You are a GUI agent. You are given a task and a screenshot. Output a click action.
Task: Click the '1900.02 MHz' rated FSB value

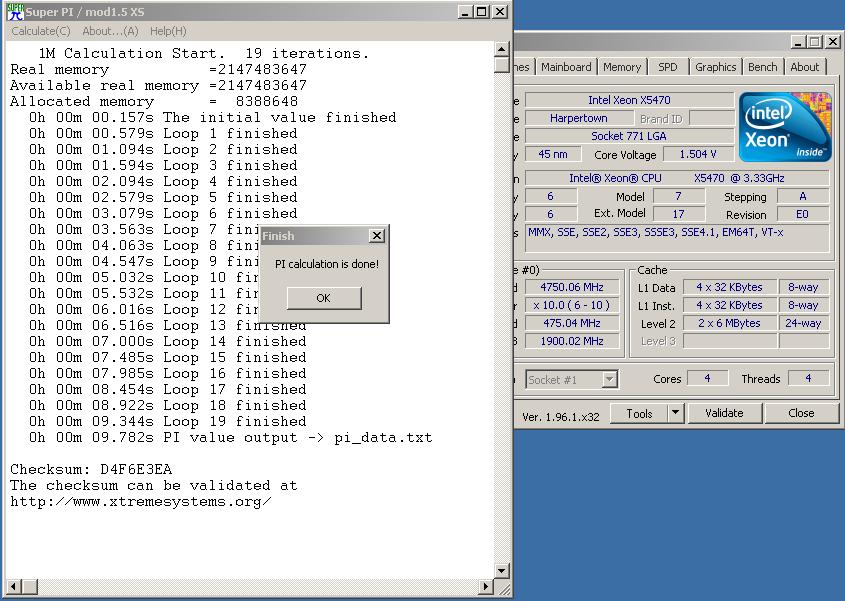[572, 341]
